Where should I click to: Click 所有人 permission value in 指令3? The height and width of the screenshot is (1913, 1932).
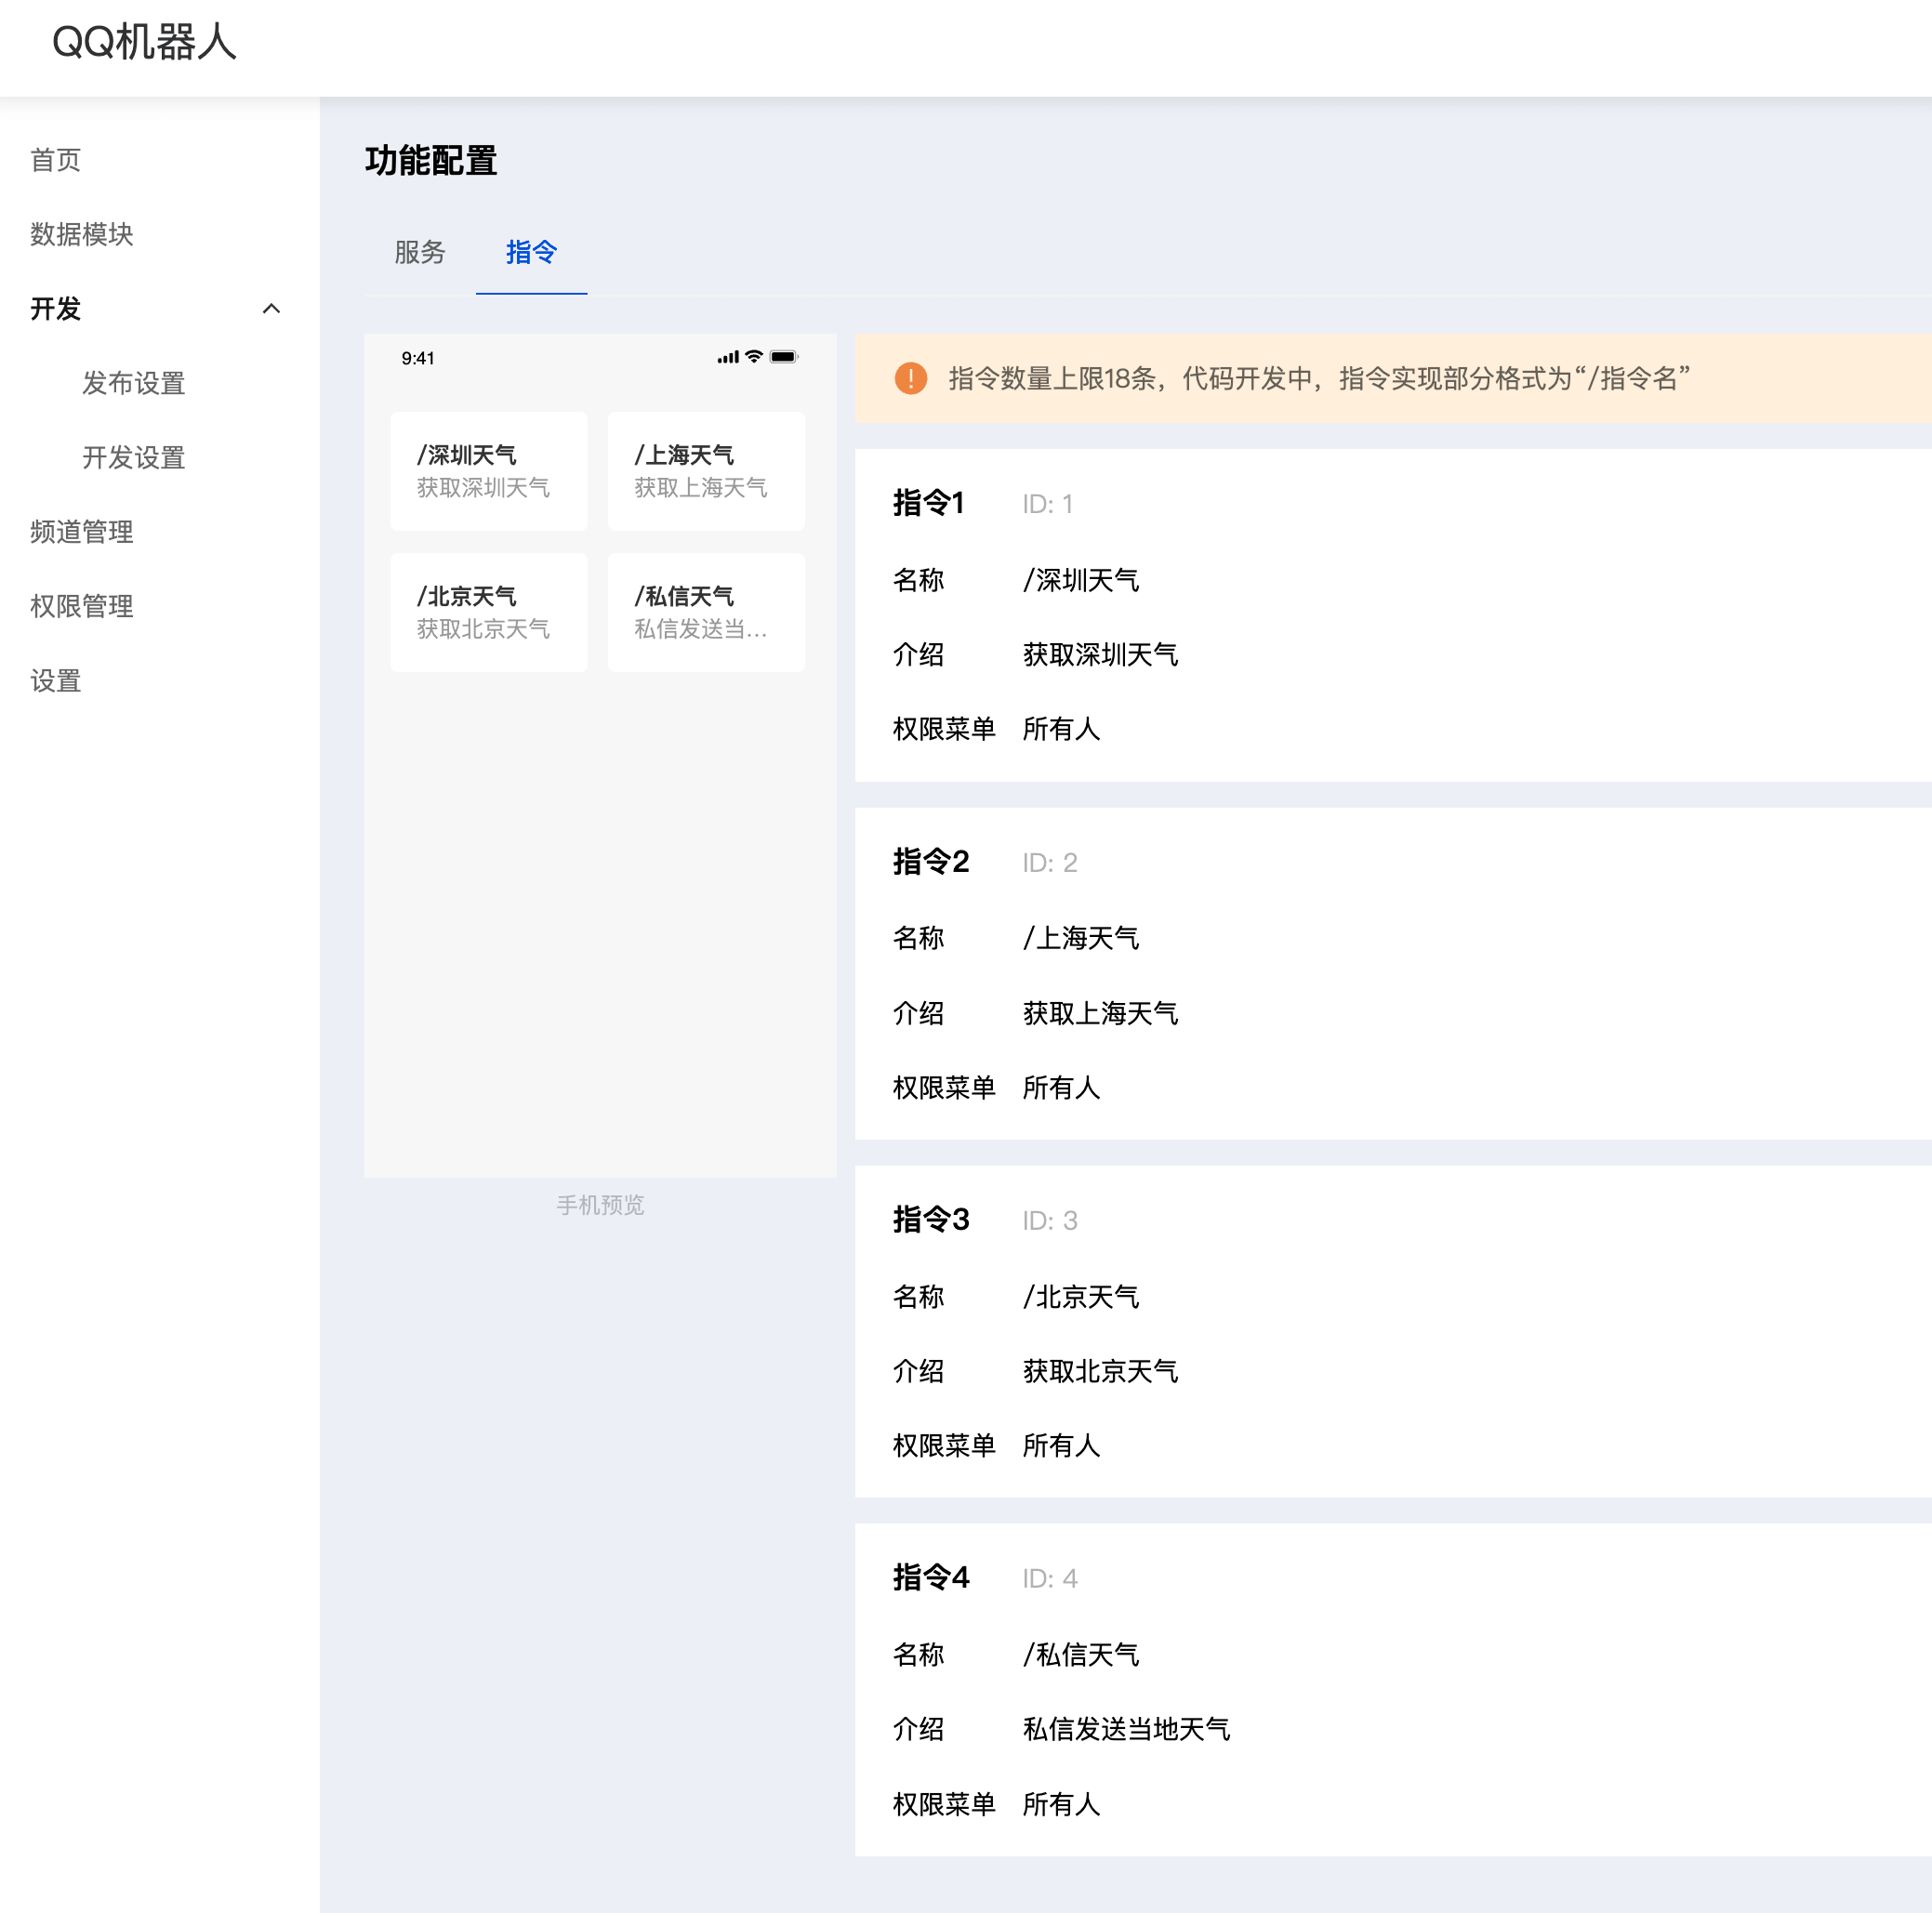coord(1061,1446)
